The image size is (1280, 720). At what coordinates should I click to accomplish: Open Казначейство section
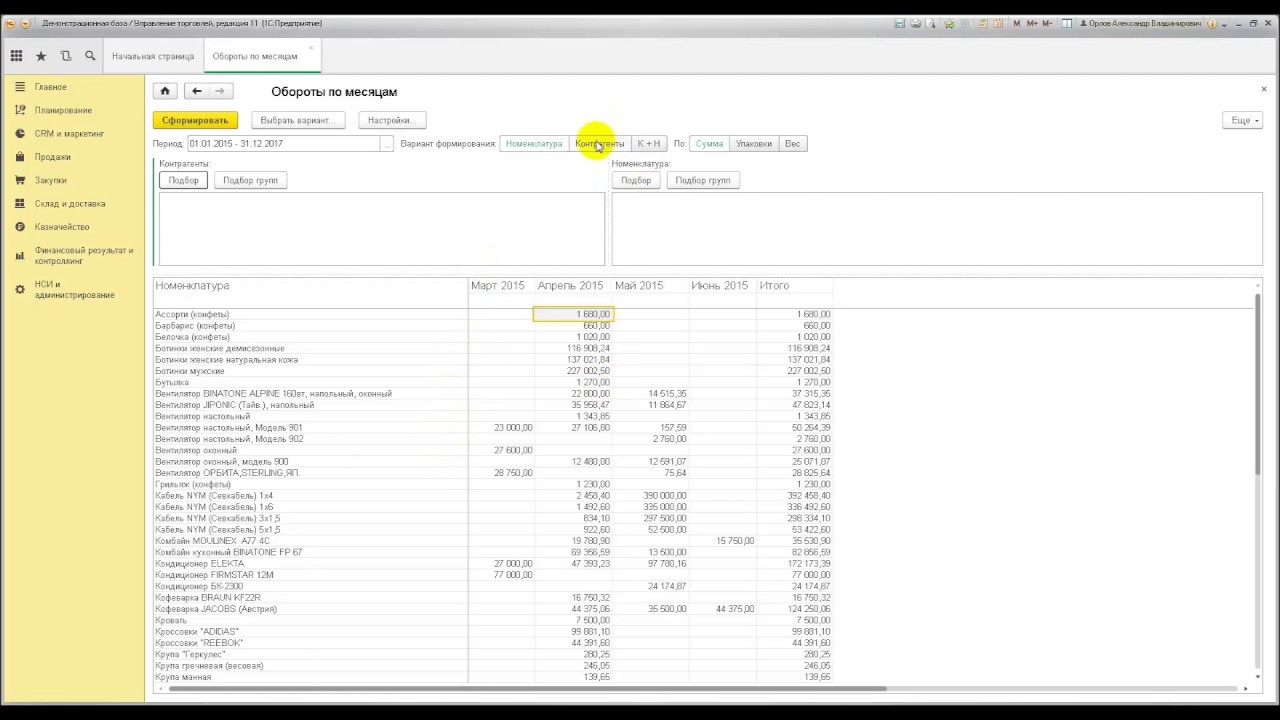(62, 227)
